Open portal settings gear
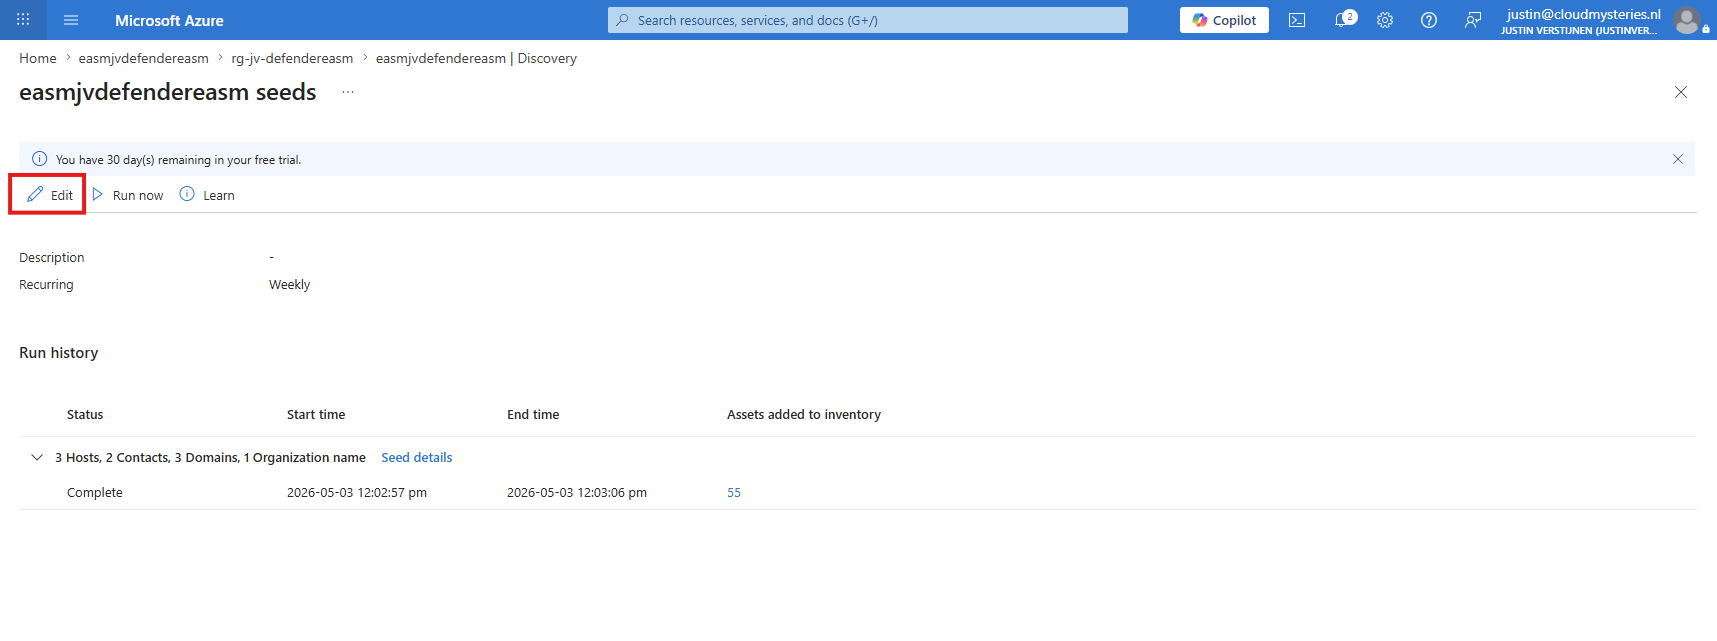1717x641 pixels. pyautogui.click(x=1385, y=20)
